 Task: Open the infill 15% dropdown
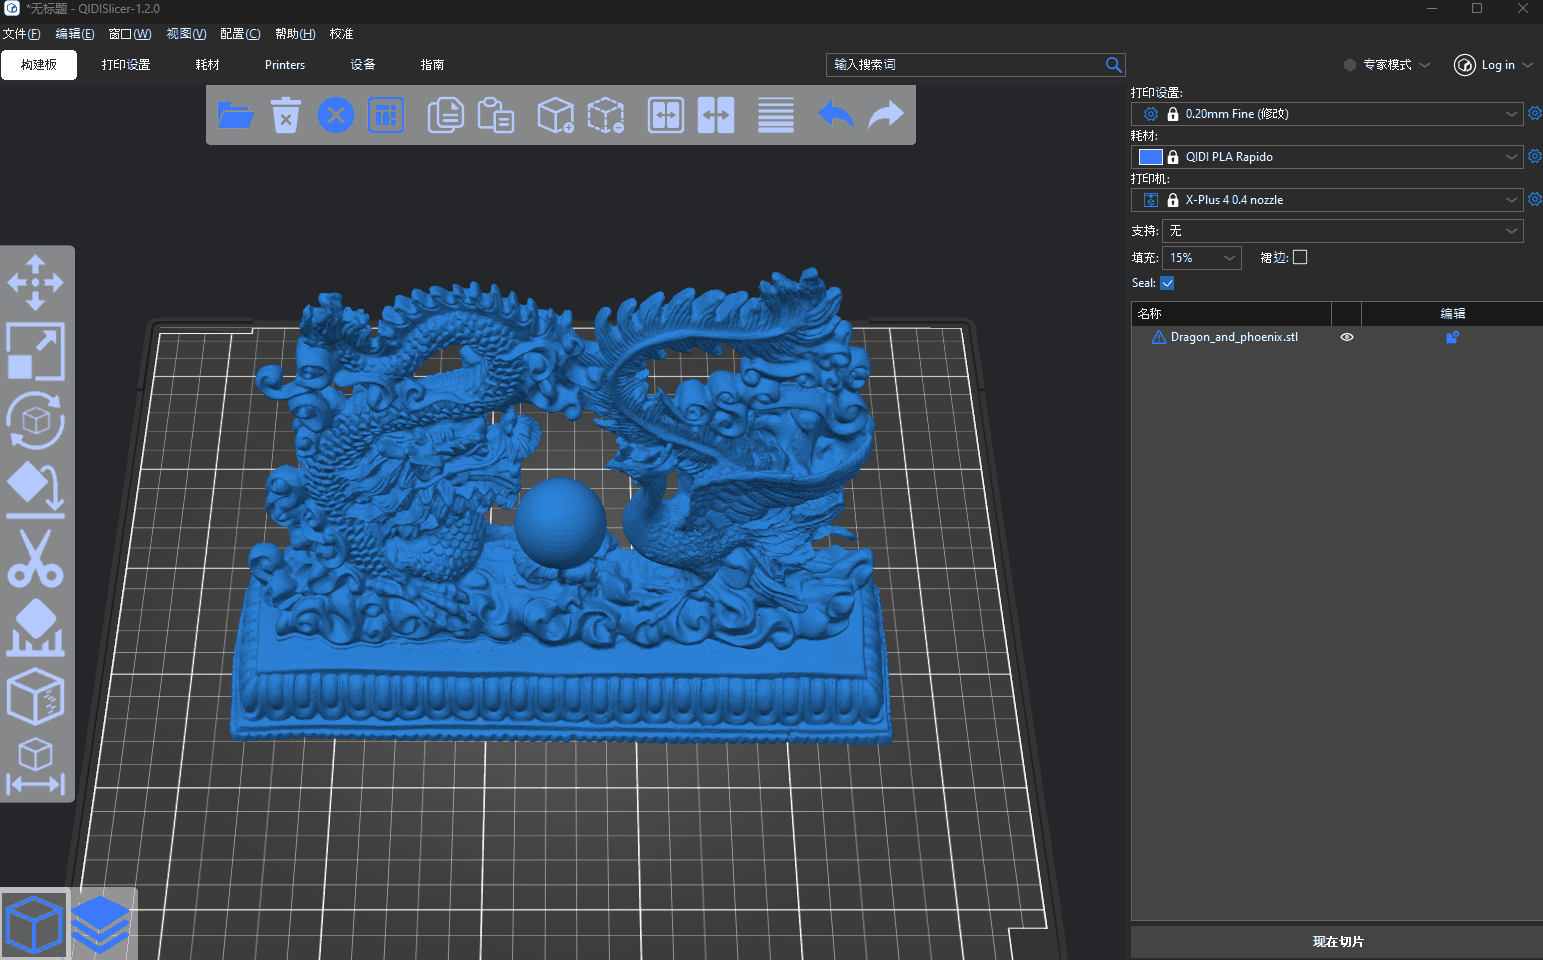coord(1202,258)
